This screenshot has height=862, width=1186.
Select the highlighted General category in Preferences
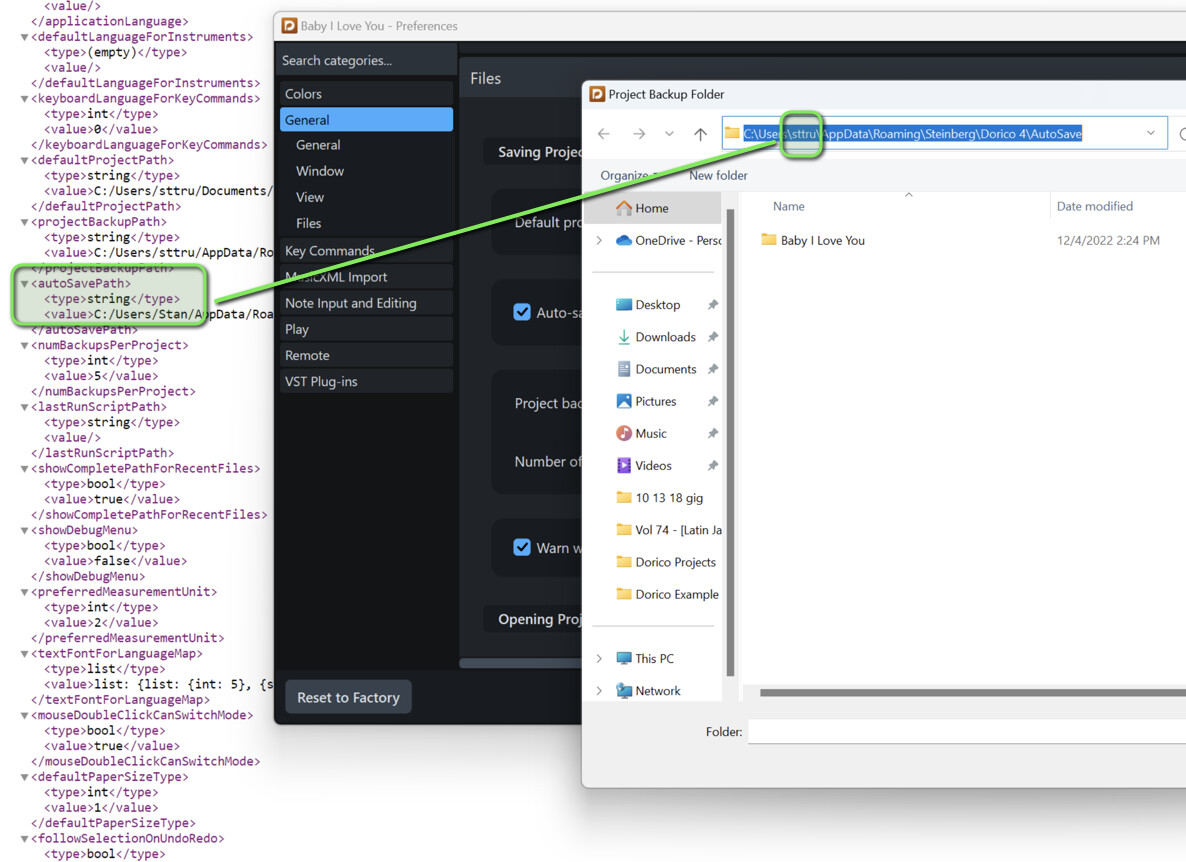(366, 119)
